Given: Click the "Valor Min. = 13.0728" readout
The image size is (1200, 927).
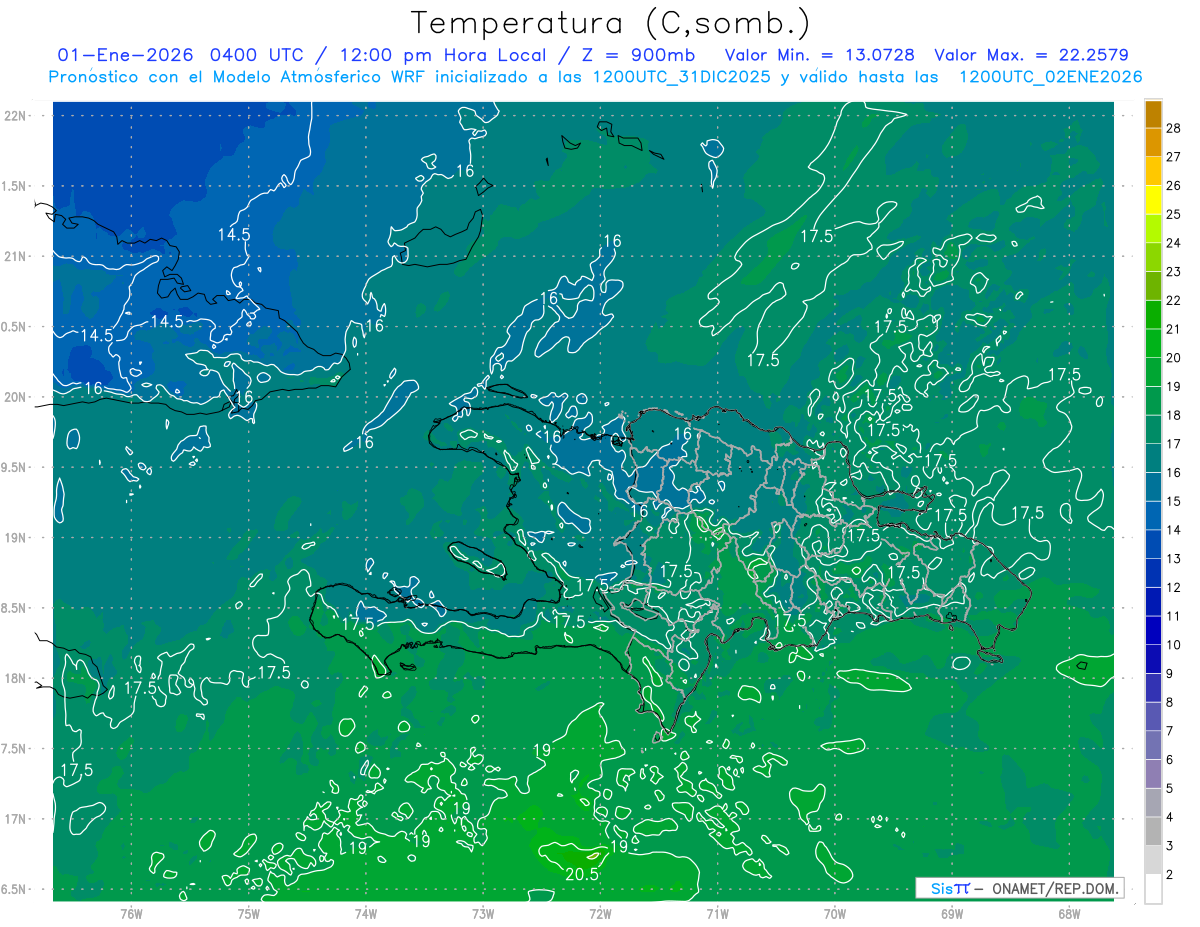Looking at the screenshot, I should coord(819,55).
